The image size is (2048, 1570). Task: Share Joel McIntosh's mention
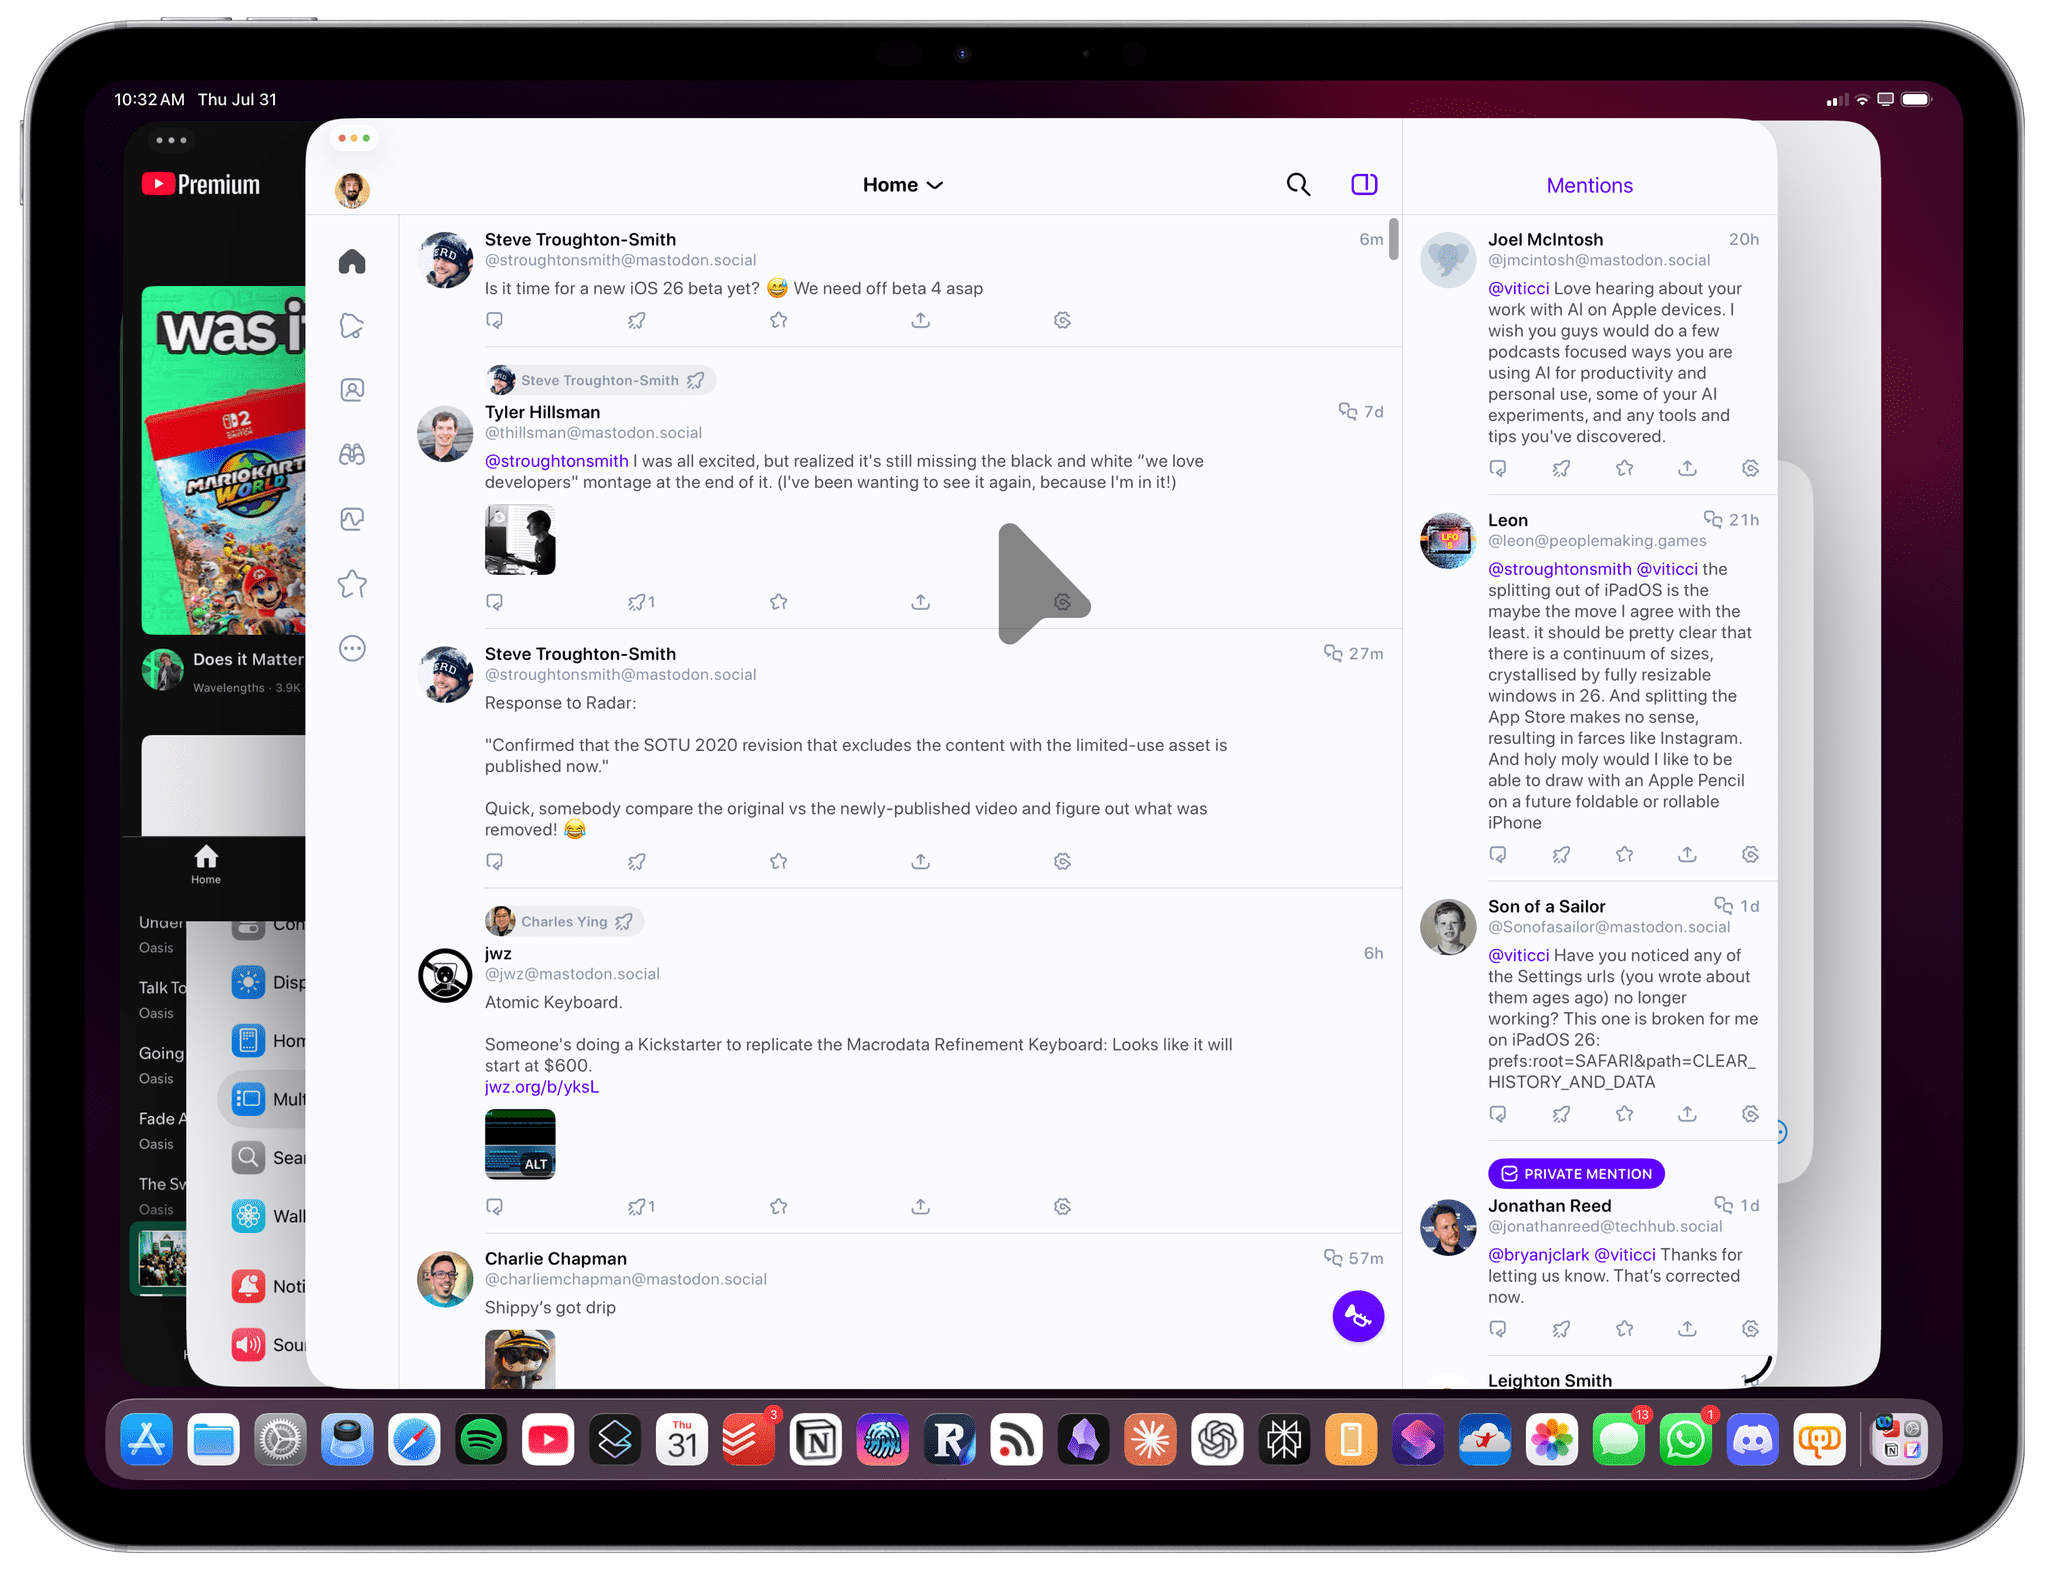click(x=1687, y=468)
